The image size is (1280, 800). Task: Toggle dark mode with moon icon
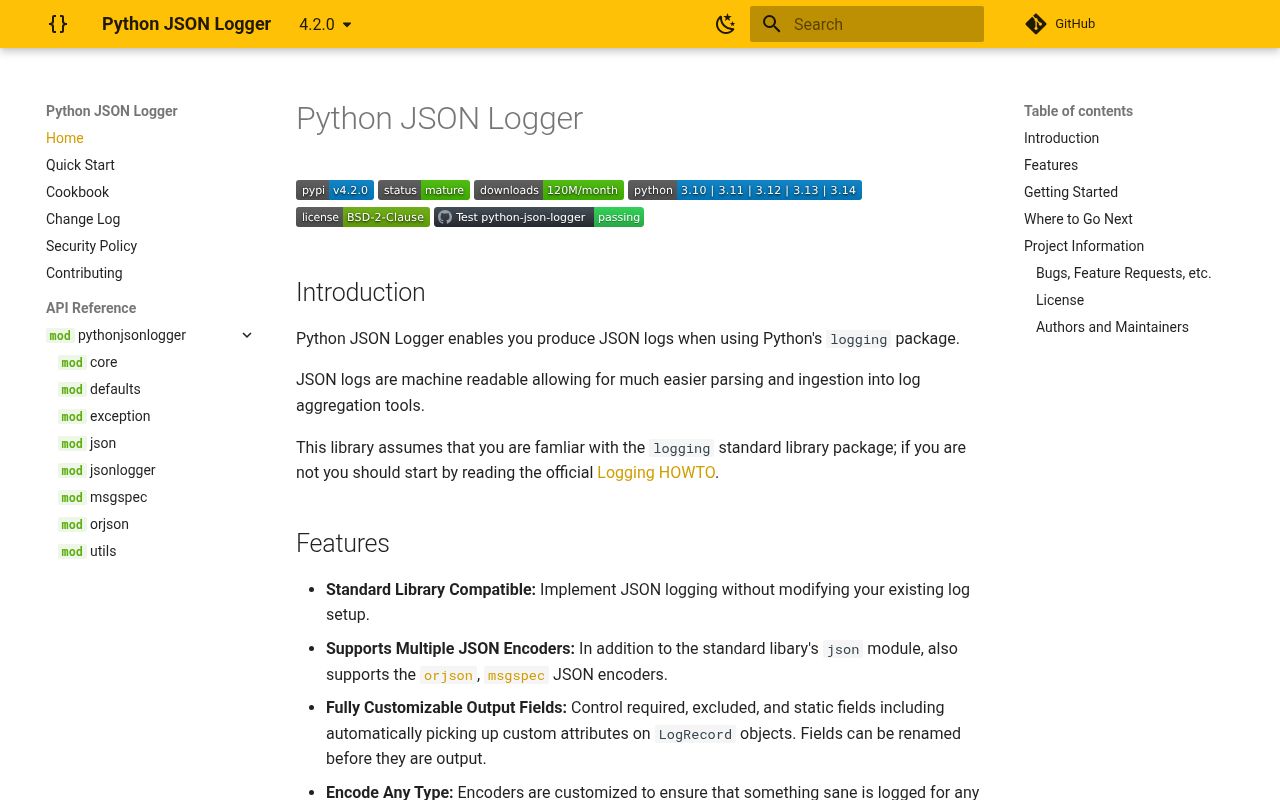[x=726, y=24]
